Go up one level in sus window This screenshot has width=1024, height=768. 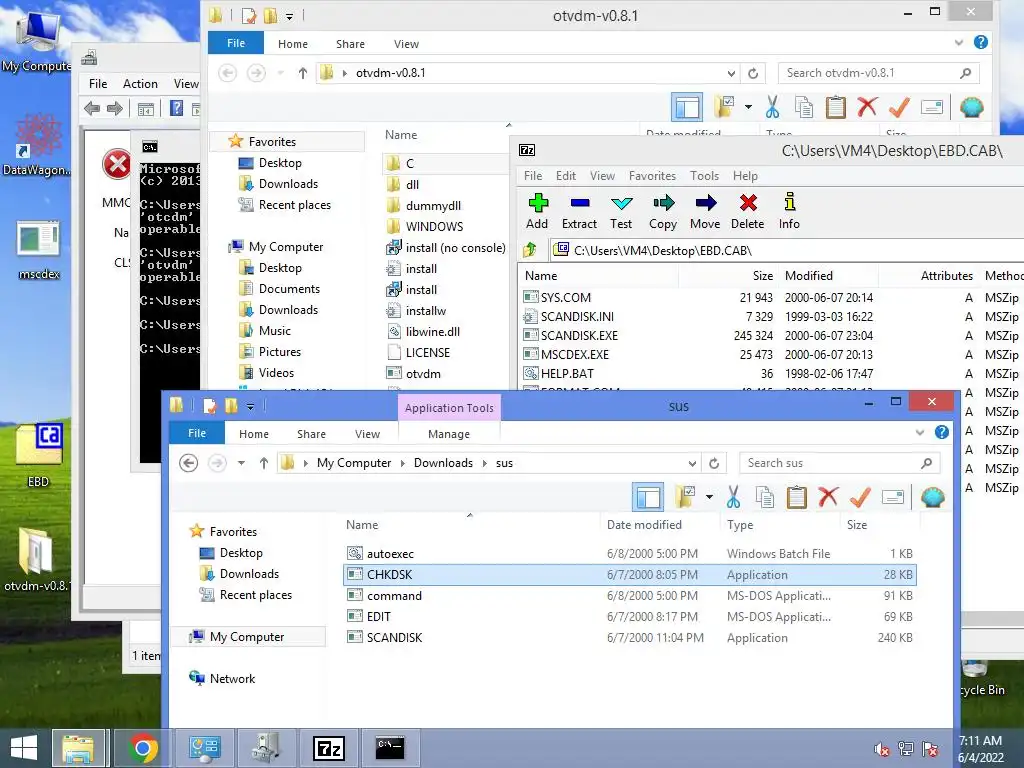263,463
